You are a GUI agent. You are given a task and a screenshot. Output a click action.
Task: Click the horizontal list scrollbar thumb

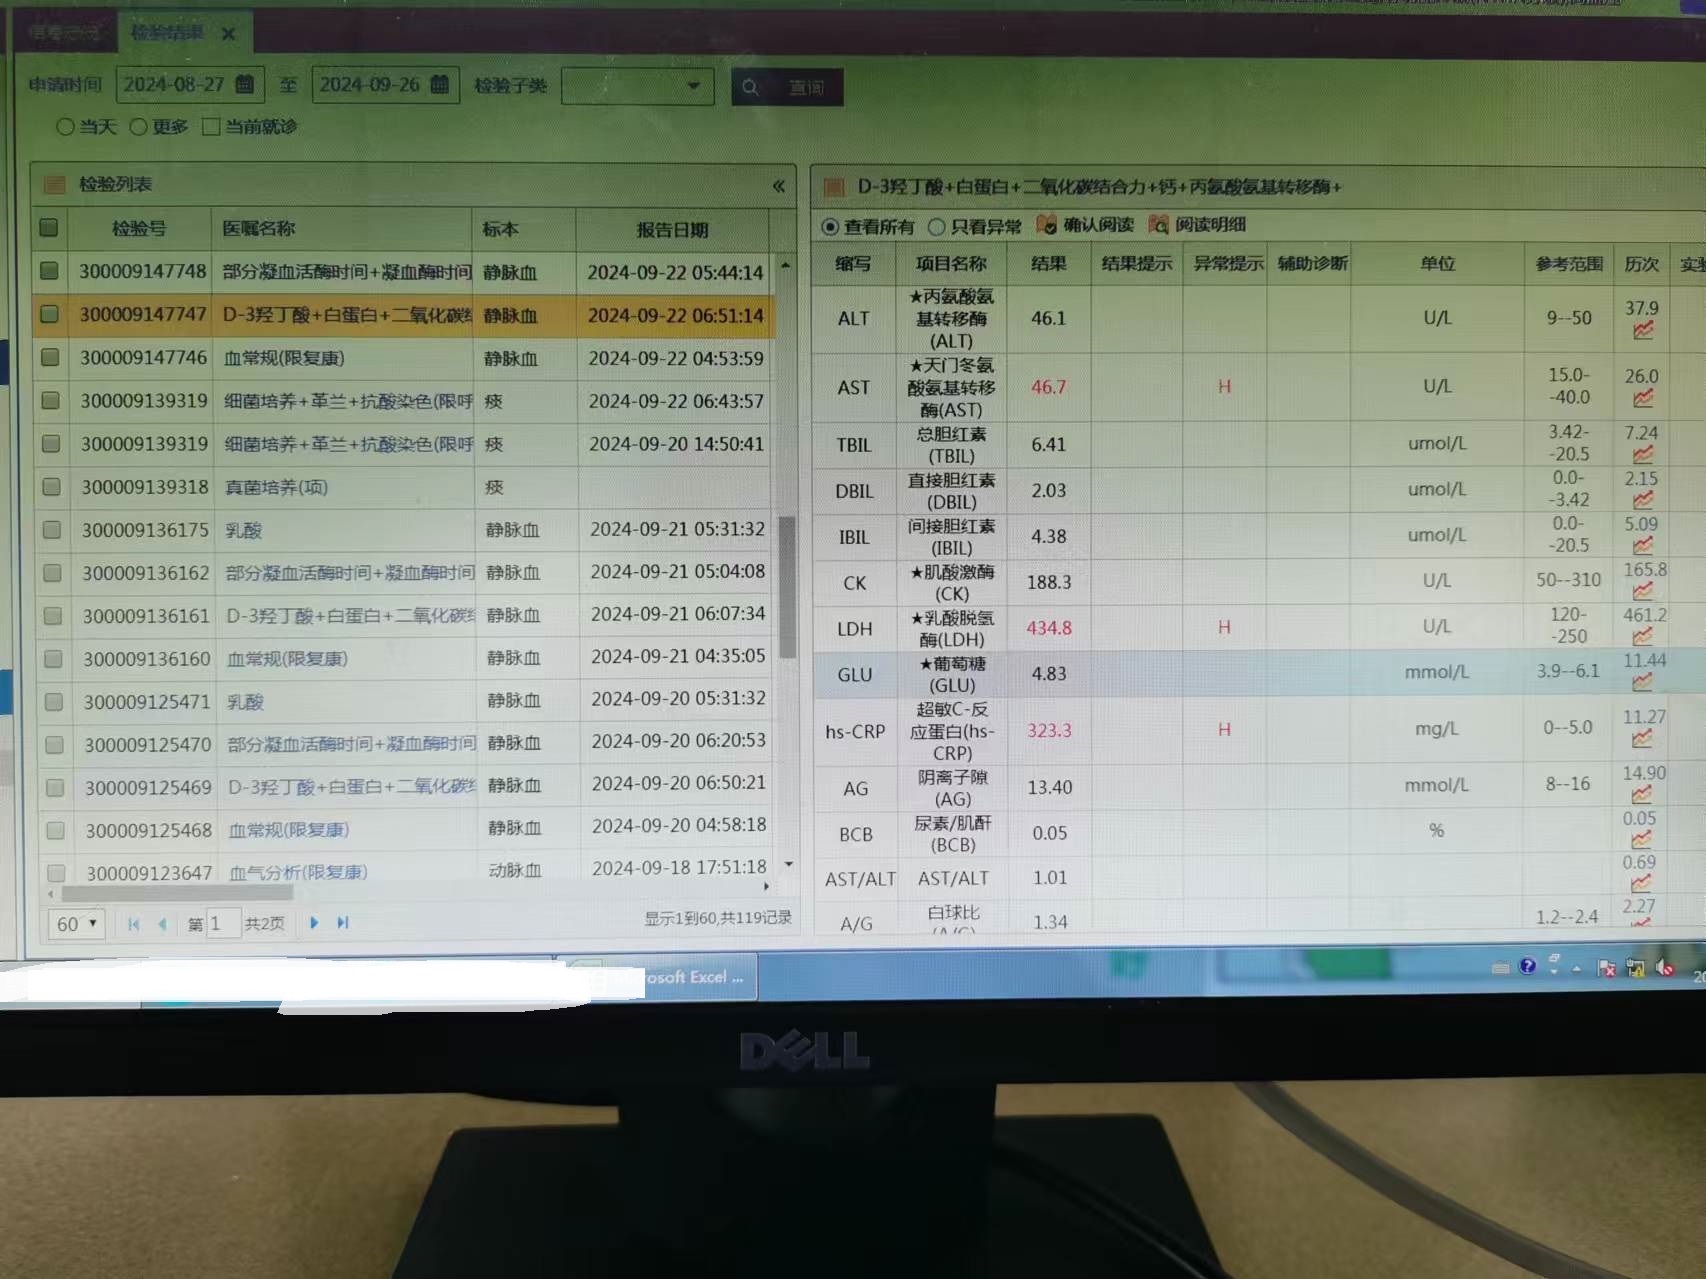(x=178, y=893)
